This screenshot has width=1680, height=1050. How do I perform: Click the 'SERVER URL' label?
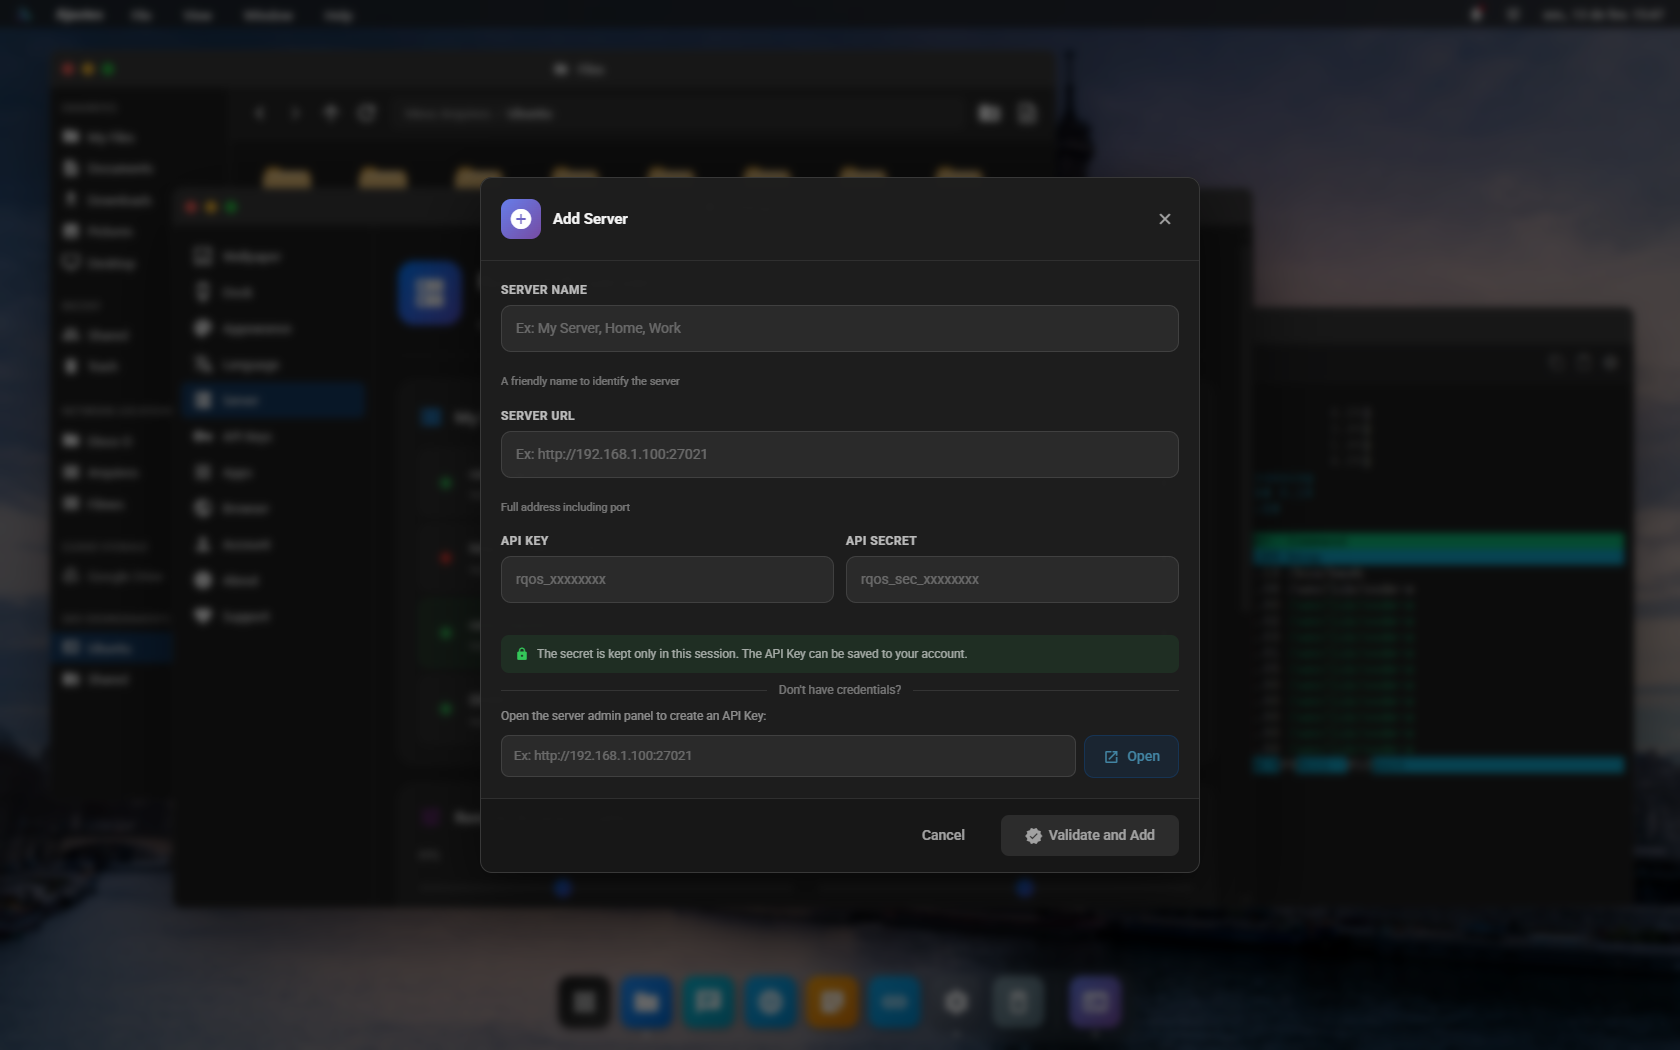538,416
